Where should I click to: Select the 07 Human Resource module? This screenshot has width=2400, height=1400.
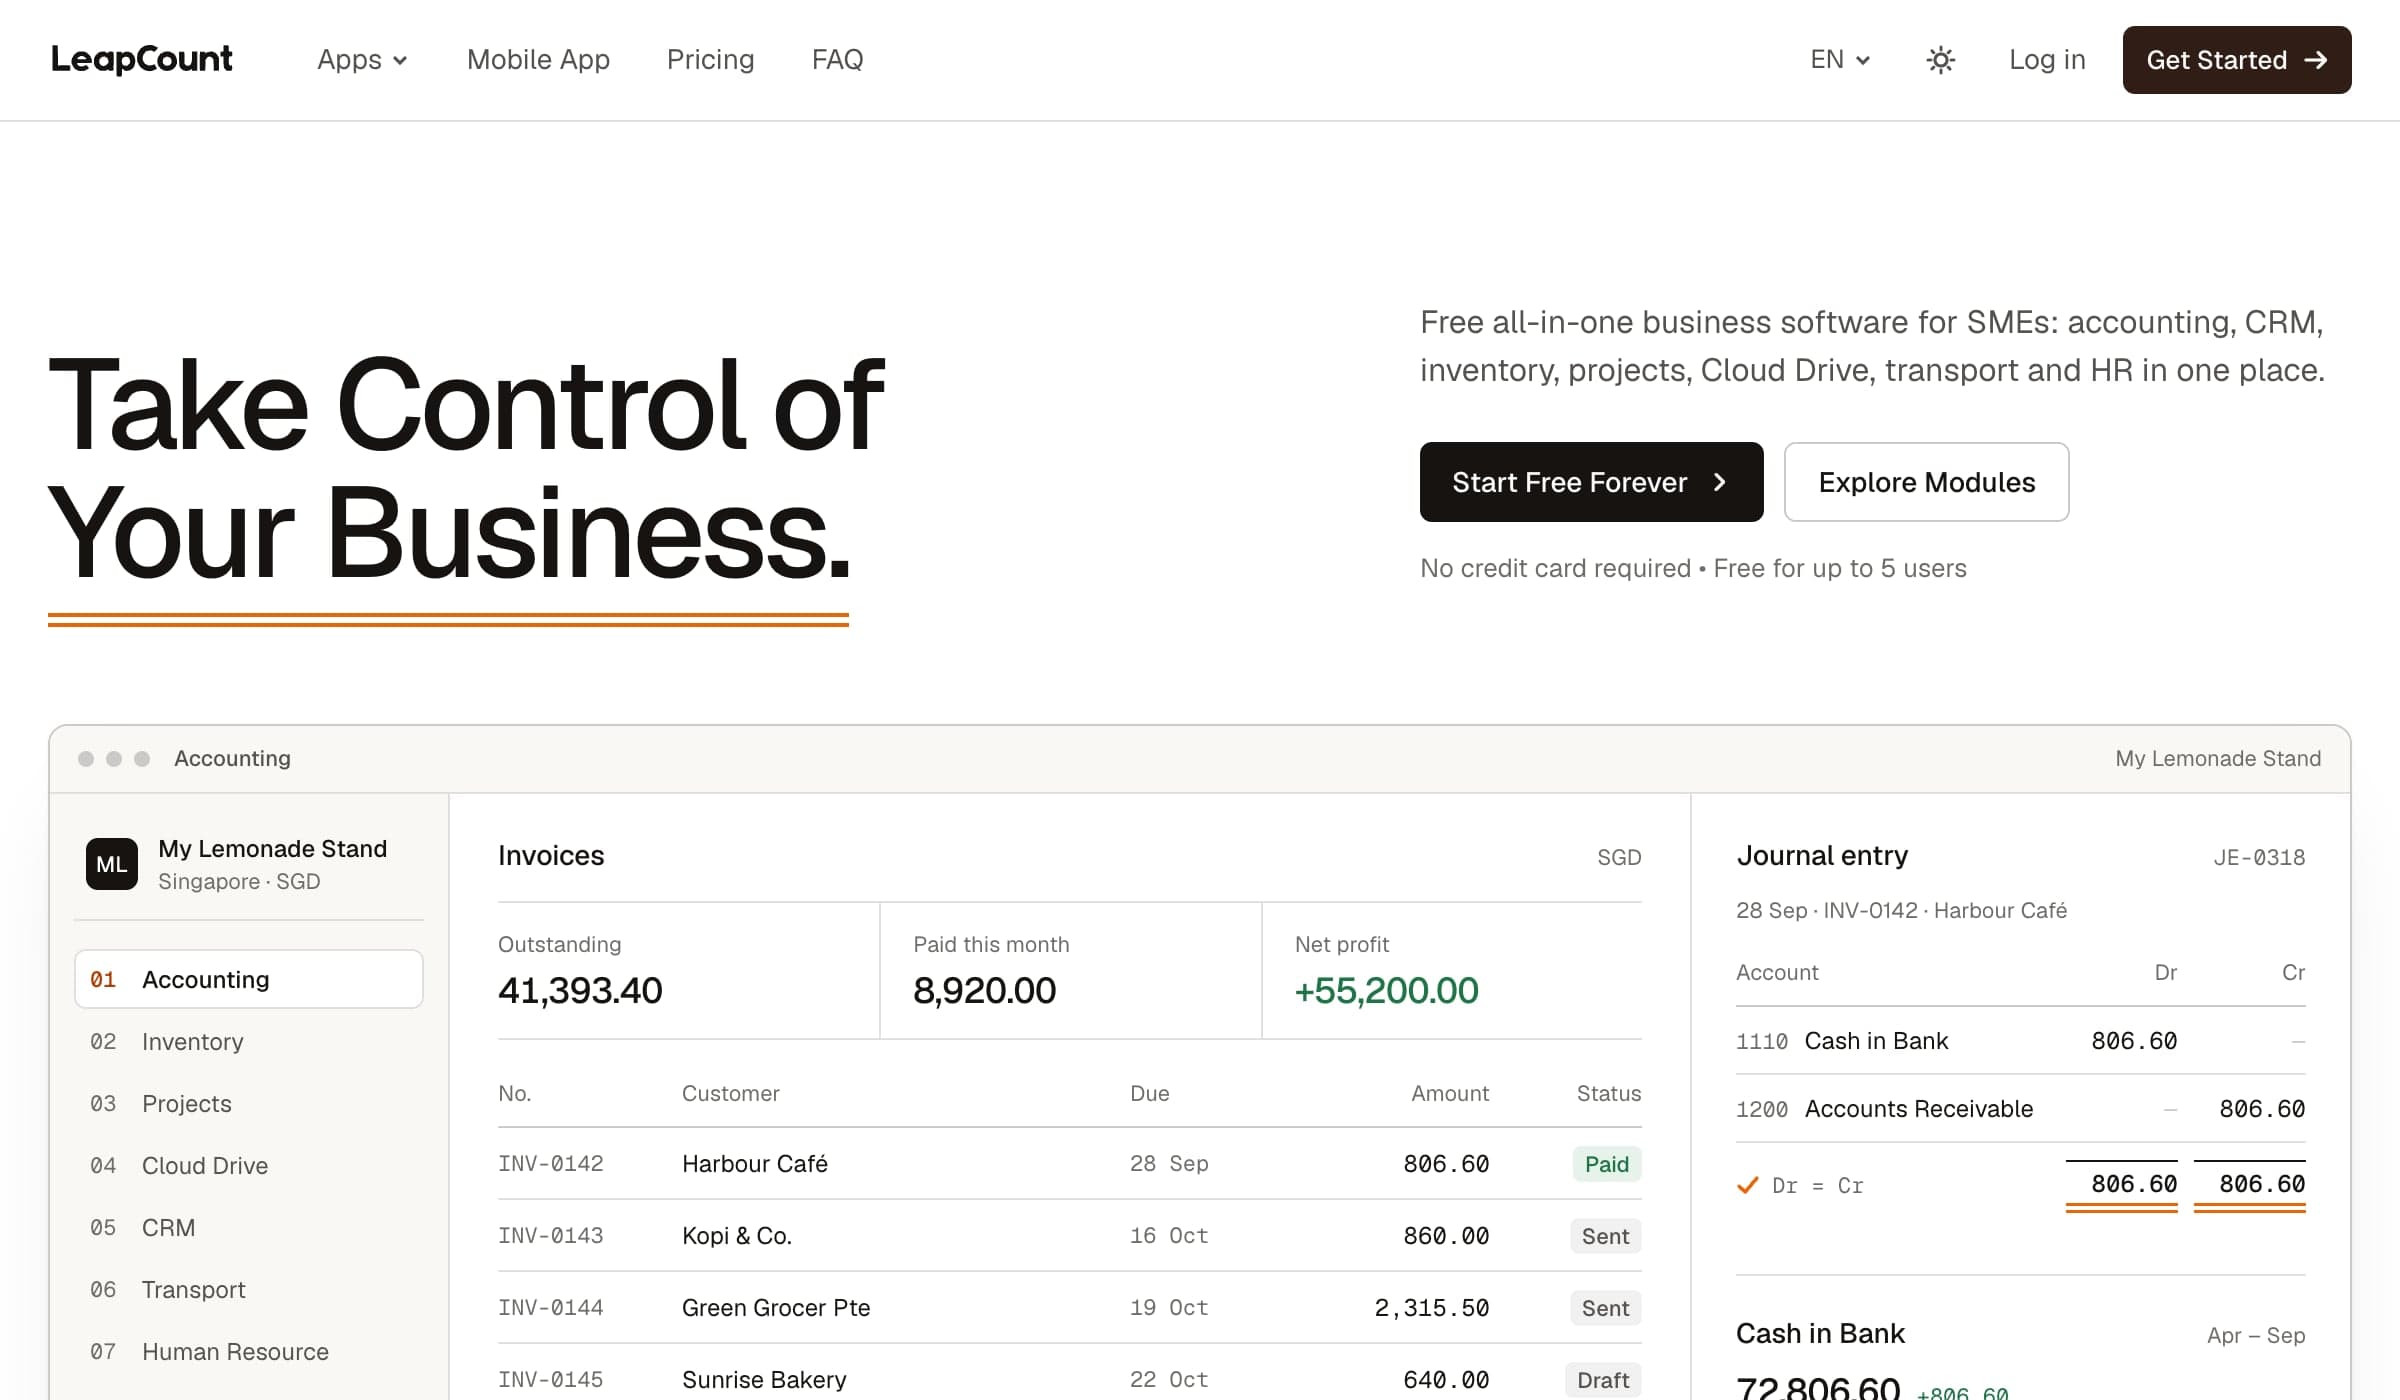[x=249, y=1351]
